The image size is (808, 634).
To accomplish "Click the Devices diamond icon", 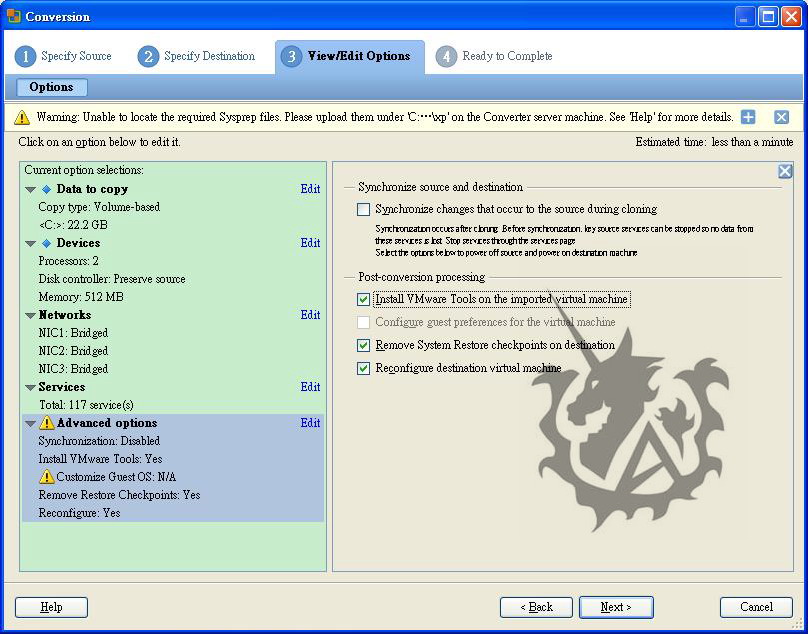I will point(46,243).
